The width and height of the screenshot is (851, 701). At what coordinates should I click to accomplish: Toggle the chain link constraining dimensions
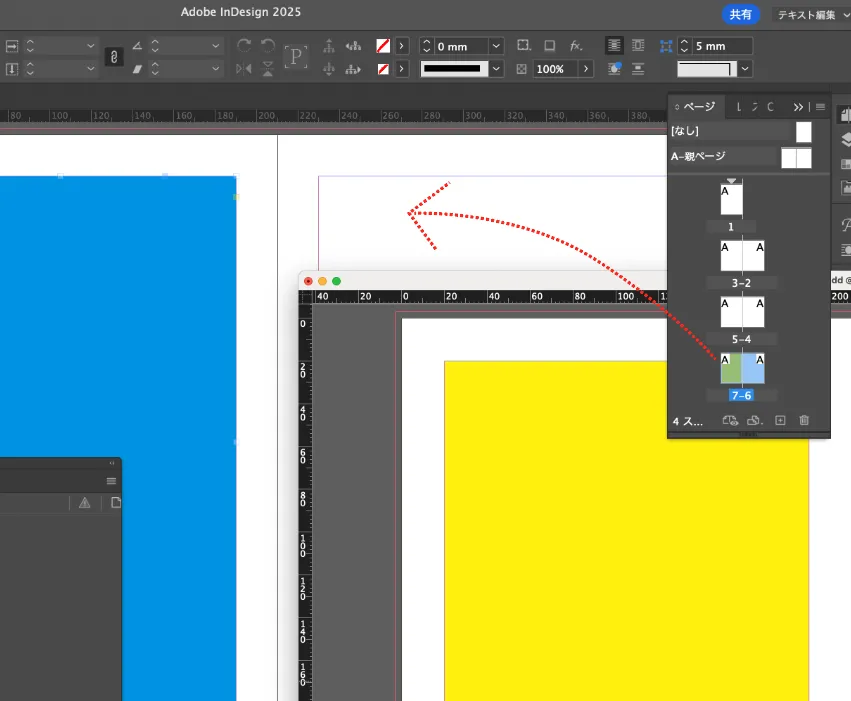click(x=113, y=57)
